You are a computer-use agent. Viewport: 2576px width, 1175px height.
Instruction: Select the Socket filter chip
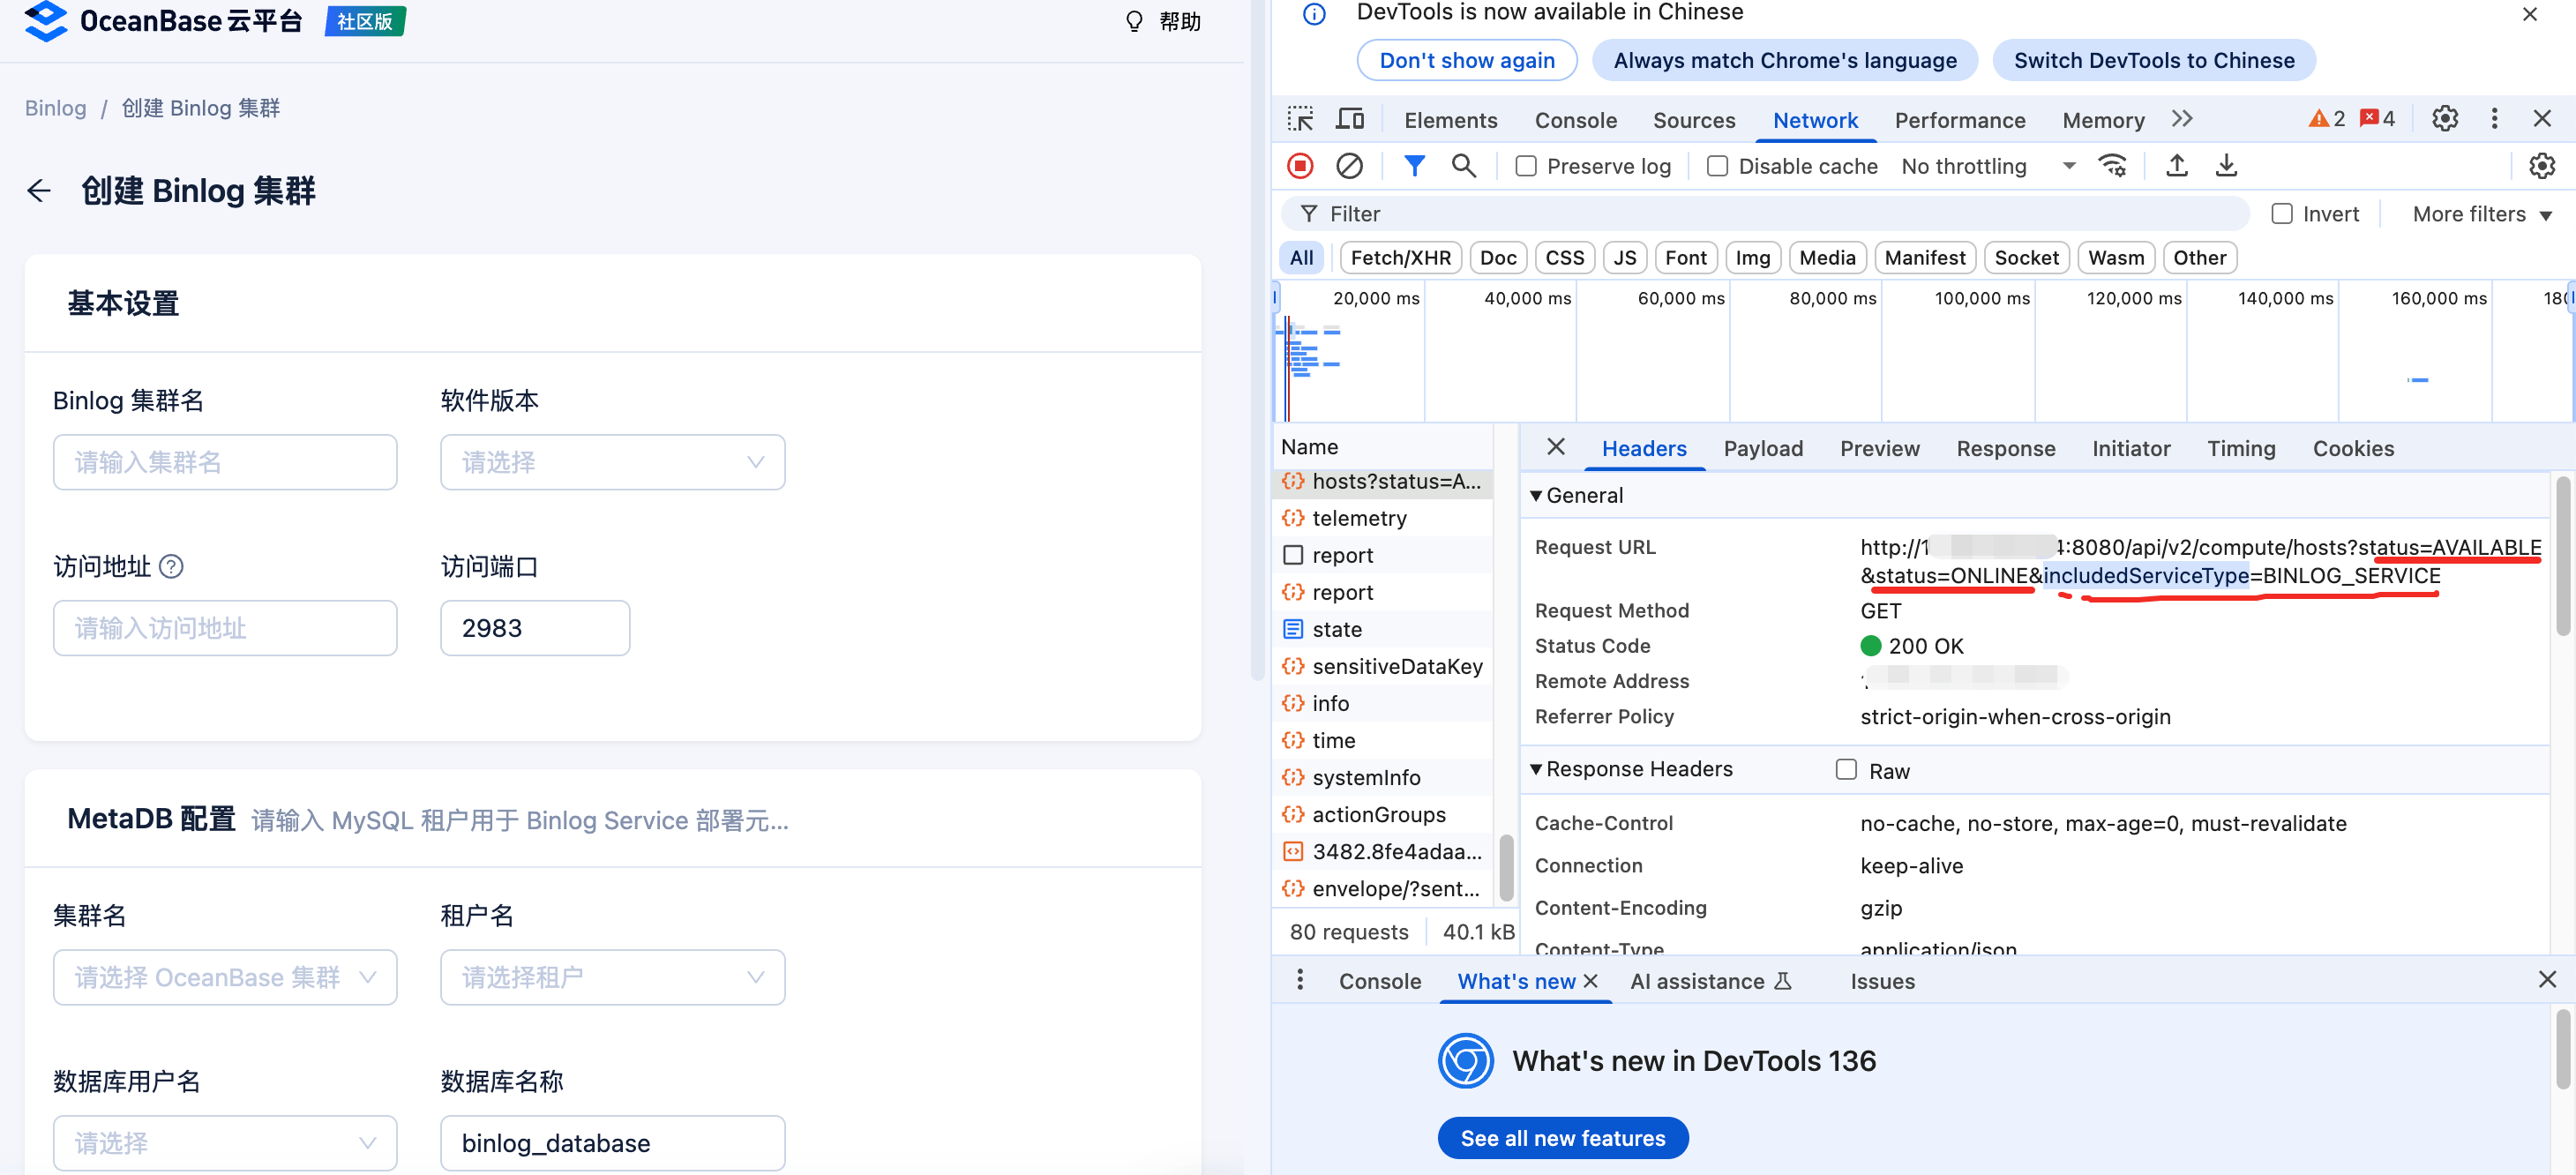(x=2026, y=258)
